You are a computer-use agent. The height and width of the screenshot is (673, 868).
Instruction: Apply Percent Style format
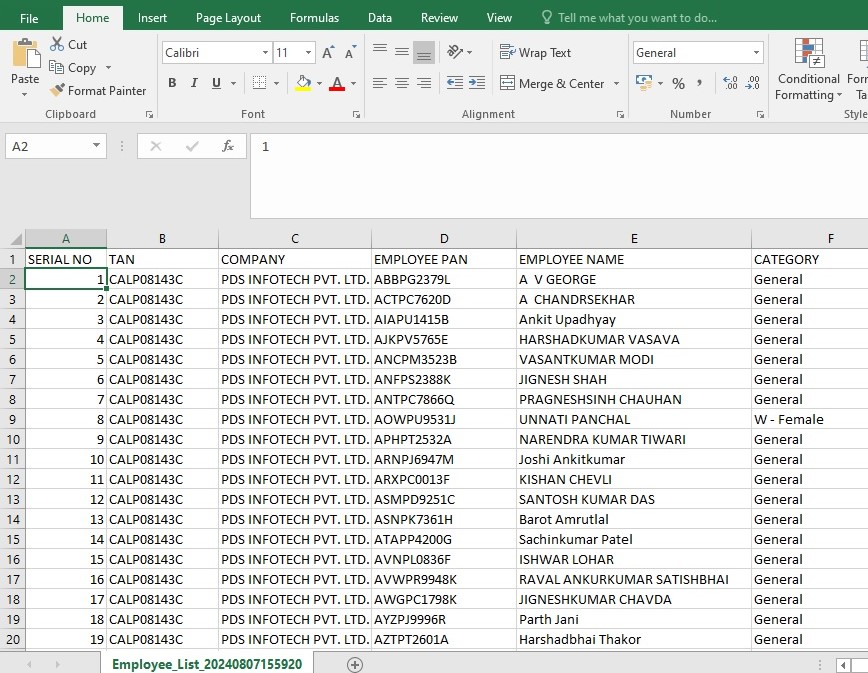[679, 84]
